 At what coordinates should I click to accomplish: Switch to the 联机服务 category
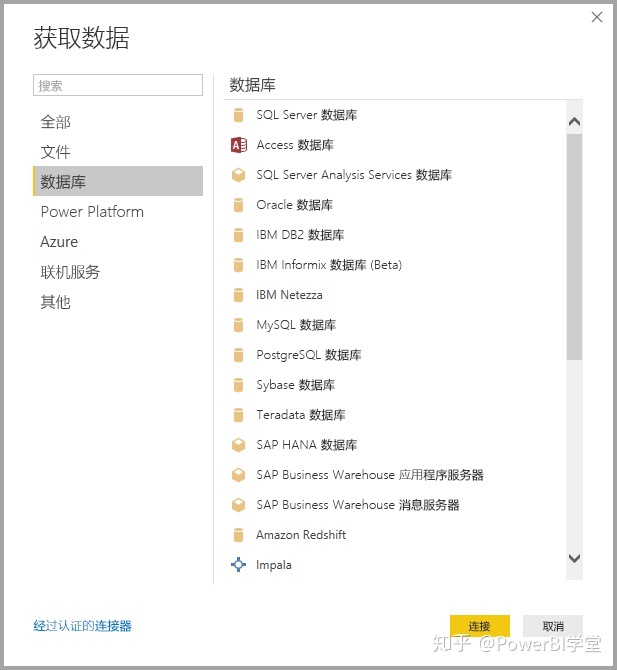pyautogui.click(x=118, y=272)
